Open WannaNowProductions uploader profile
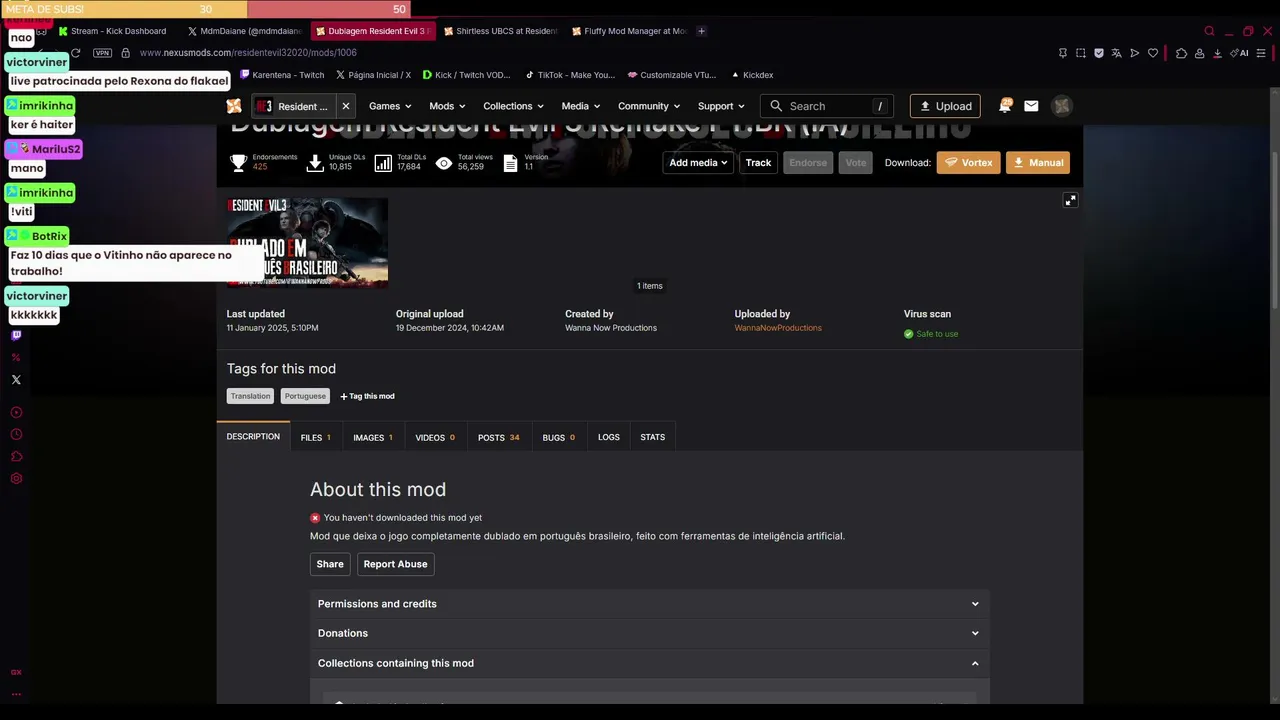This screenshot has height=720, width=1280. [x=778, y=328]
